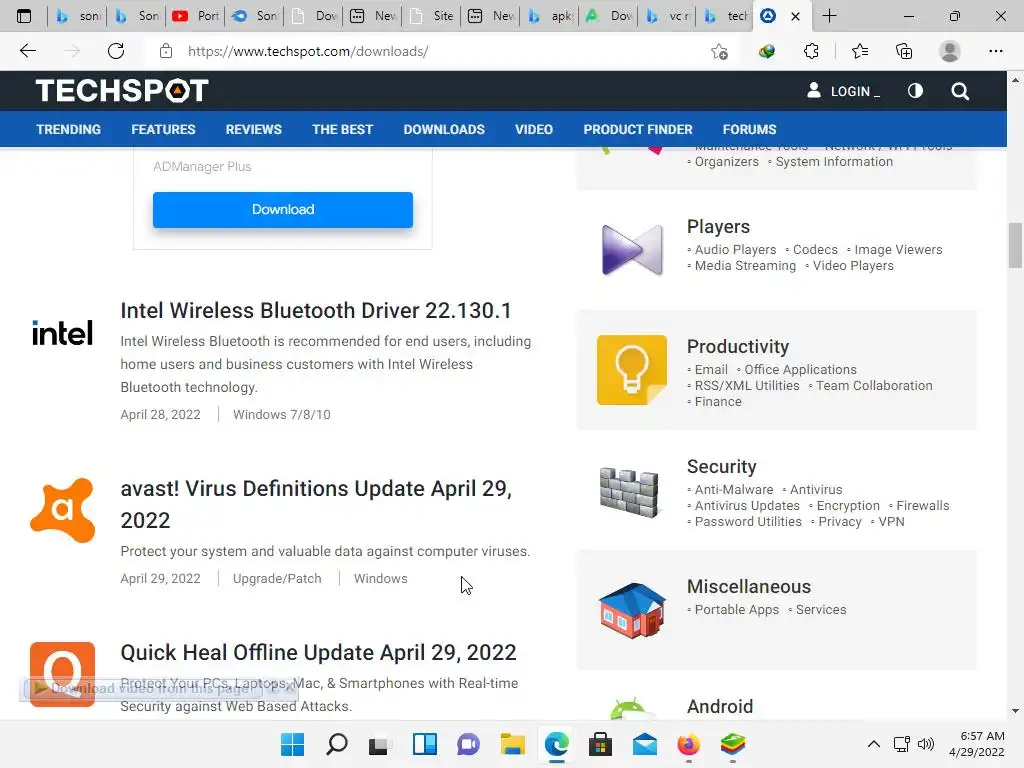
Task: Open VPN subcategory link
Action: click(891, 522)
